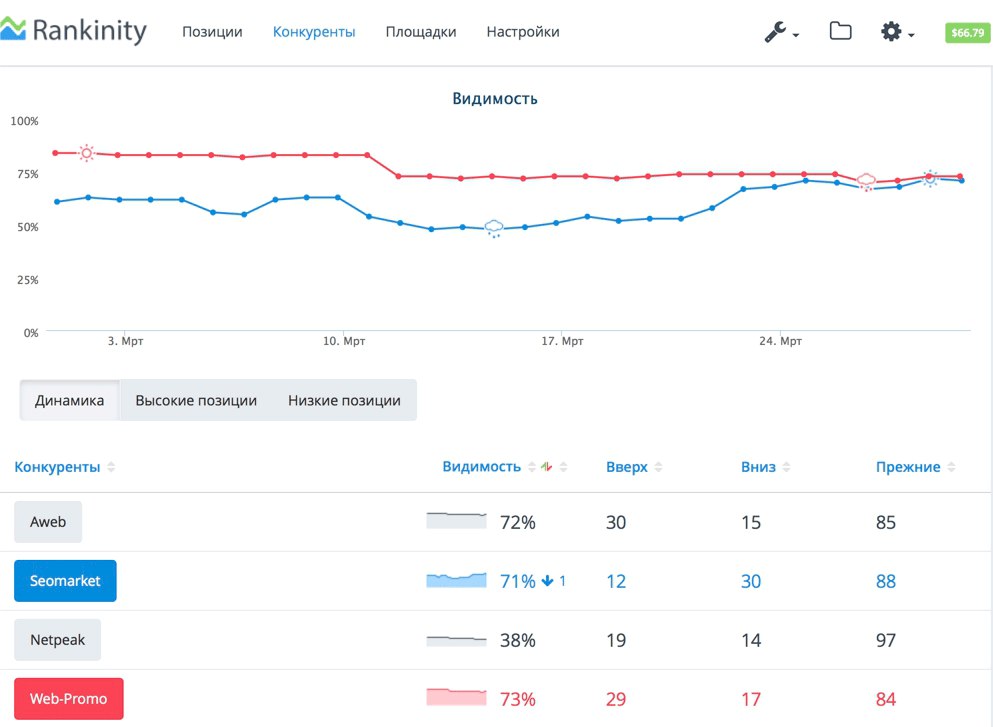Click the Вниз column header

click(x=758, y=467)
